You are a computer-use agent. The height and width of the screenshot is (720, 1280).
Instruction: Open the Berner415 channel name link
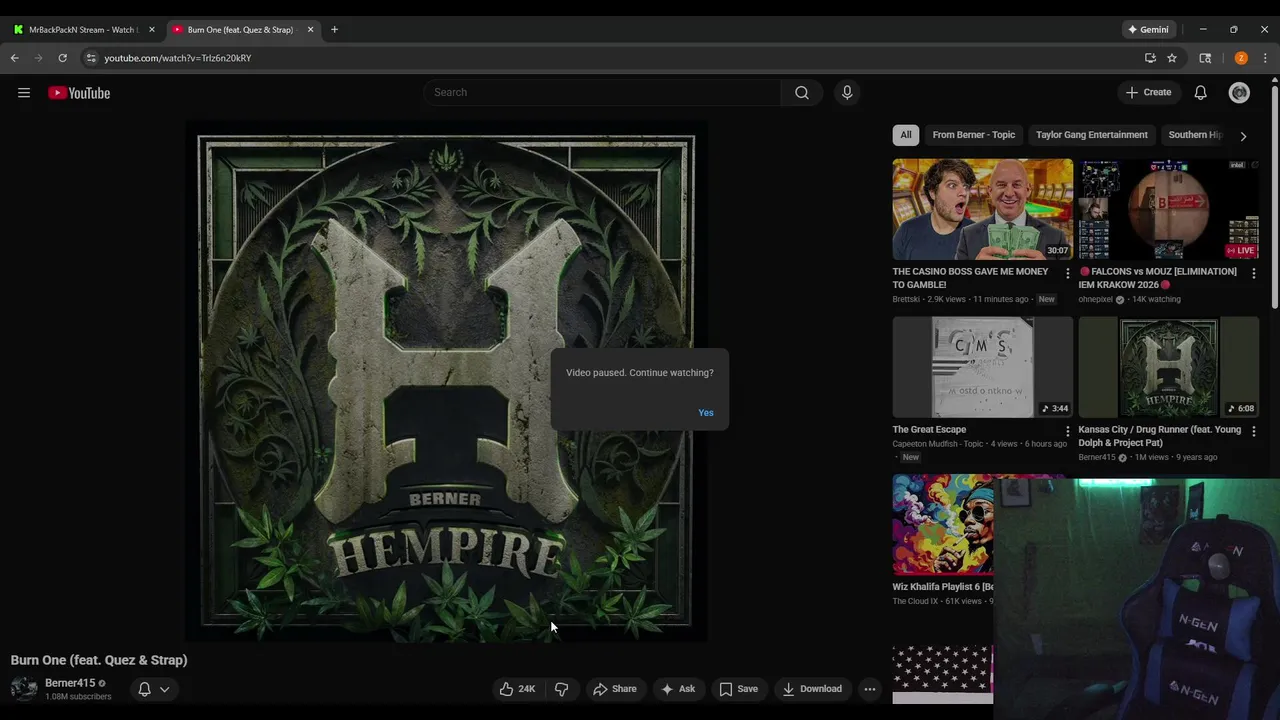pyautogui.click(x=70, y=683)
